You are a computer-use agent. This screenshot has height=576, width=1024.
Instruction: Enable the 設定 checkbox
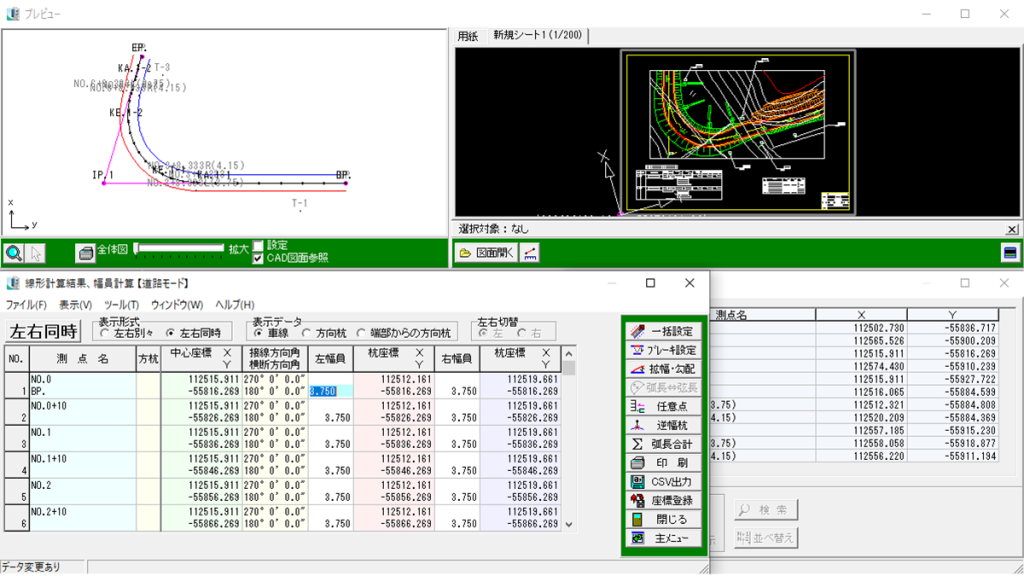coord(259,245)
